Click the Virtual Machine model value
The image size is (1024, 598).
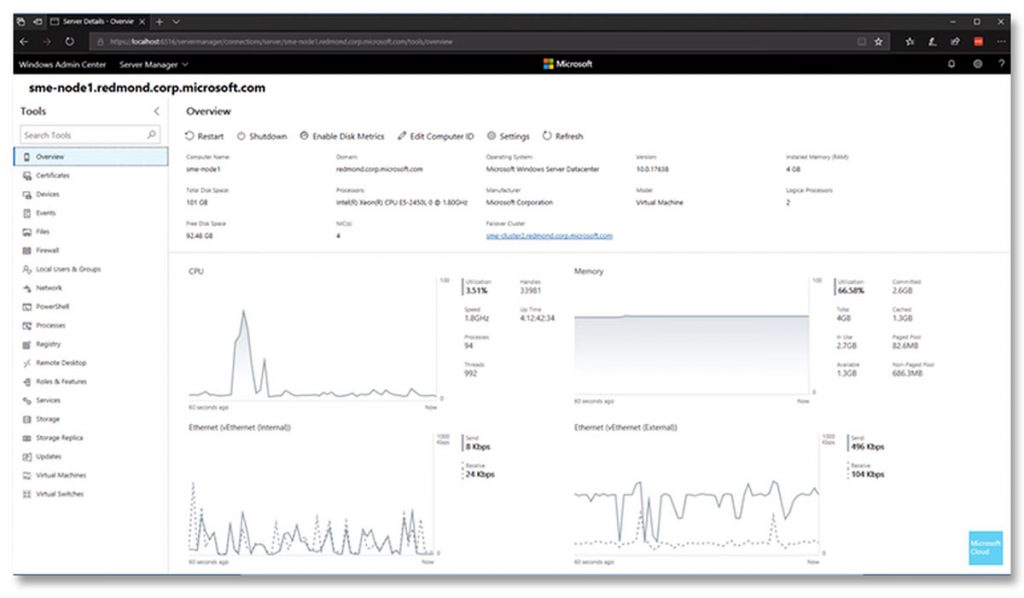(x=660, y=202)
